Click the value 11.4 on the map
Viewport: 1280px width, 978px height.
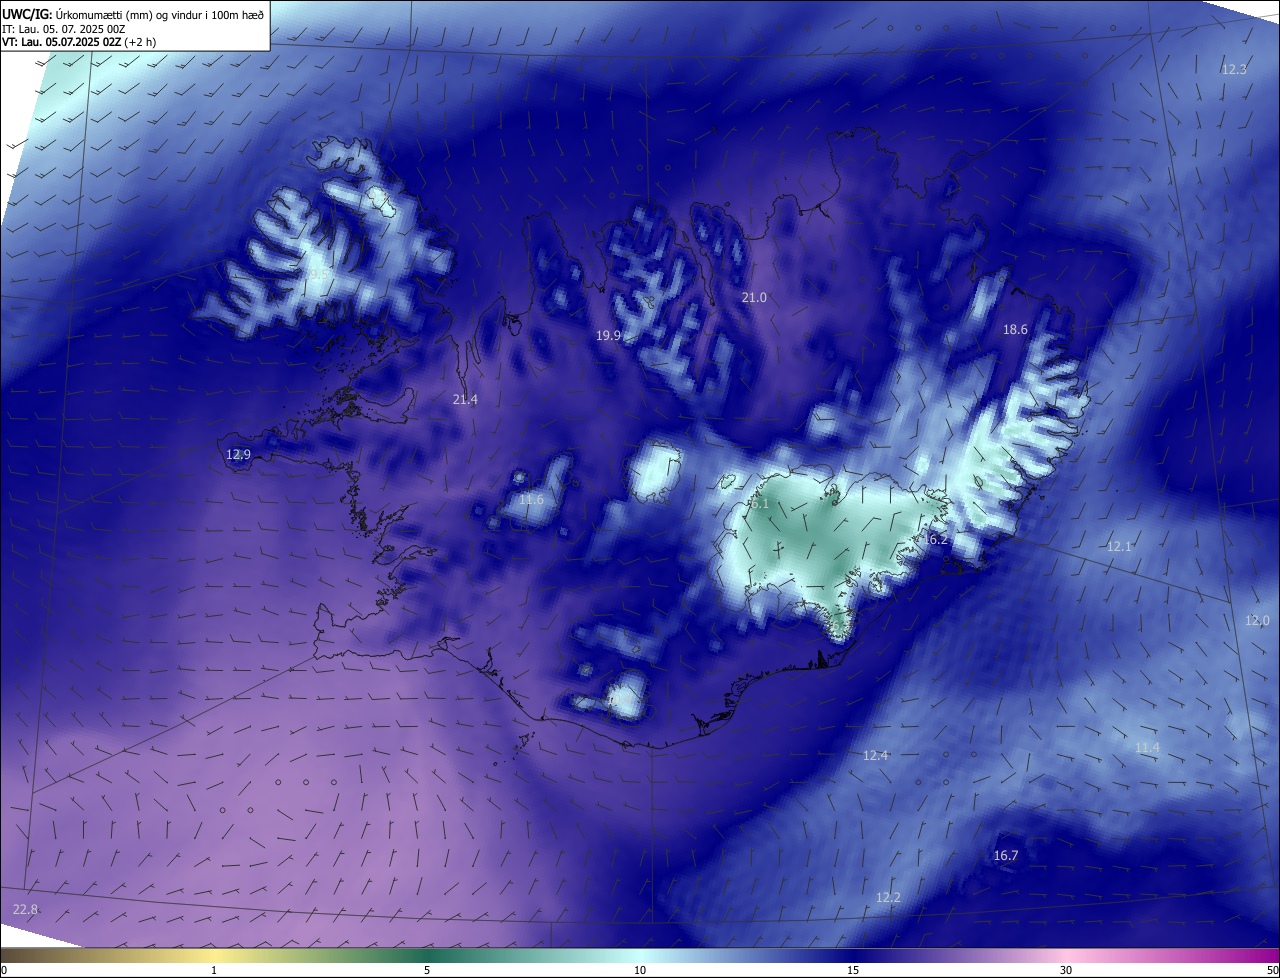[x=1147, y=748]
